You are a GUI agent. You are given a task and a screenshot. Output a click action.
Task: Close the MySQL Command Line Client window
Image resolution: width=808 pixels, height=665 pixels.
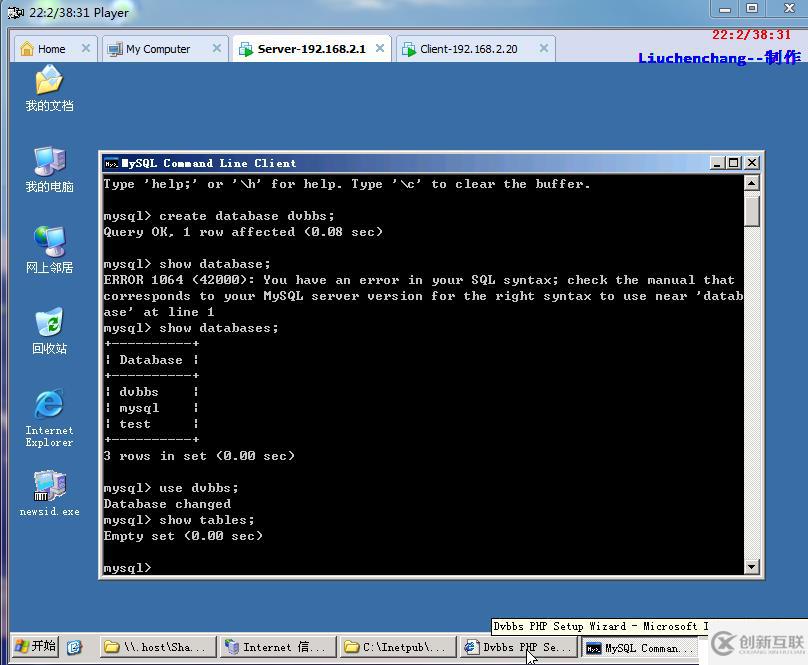click(752, 163)
